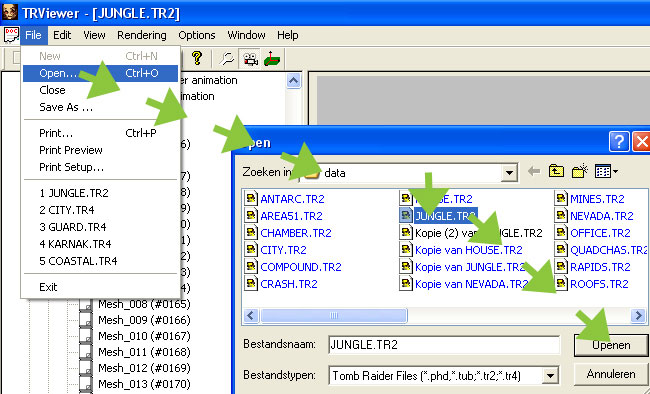Screen dimensions: 650x394
Task: Click the Back arrow in Open dialog
Action: [x=534, y=171]
